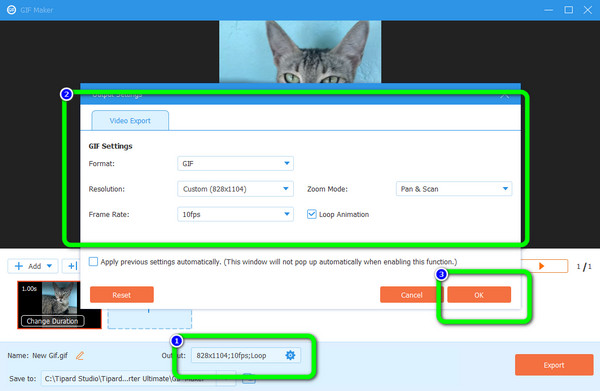Open output settings gear icon
Viewport: 600px width, 391px height.
pos(290,355)
